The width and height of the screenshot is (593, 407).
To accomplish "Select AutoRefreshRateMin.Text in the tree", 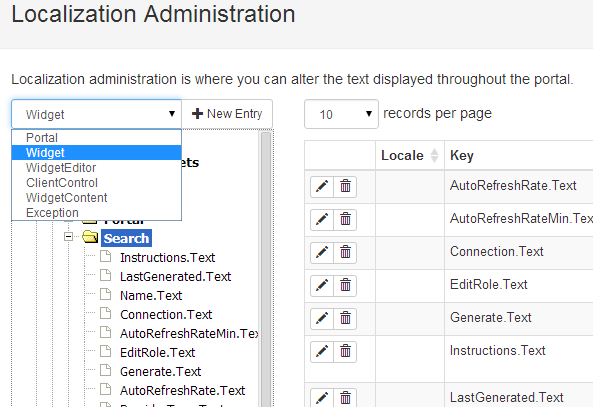I will 189,334.
